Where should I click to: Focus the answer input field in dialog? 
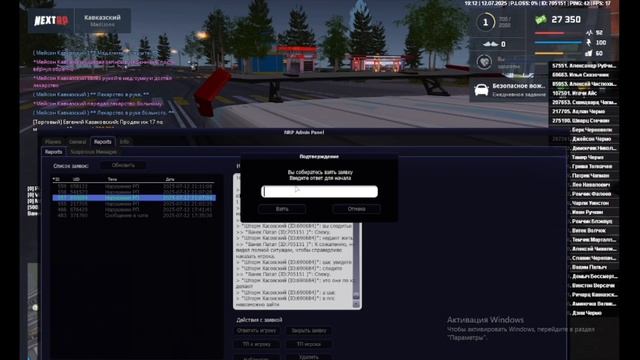(x=319, y=191)
